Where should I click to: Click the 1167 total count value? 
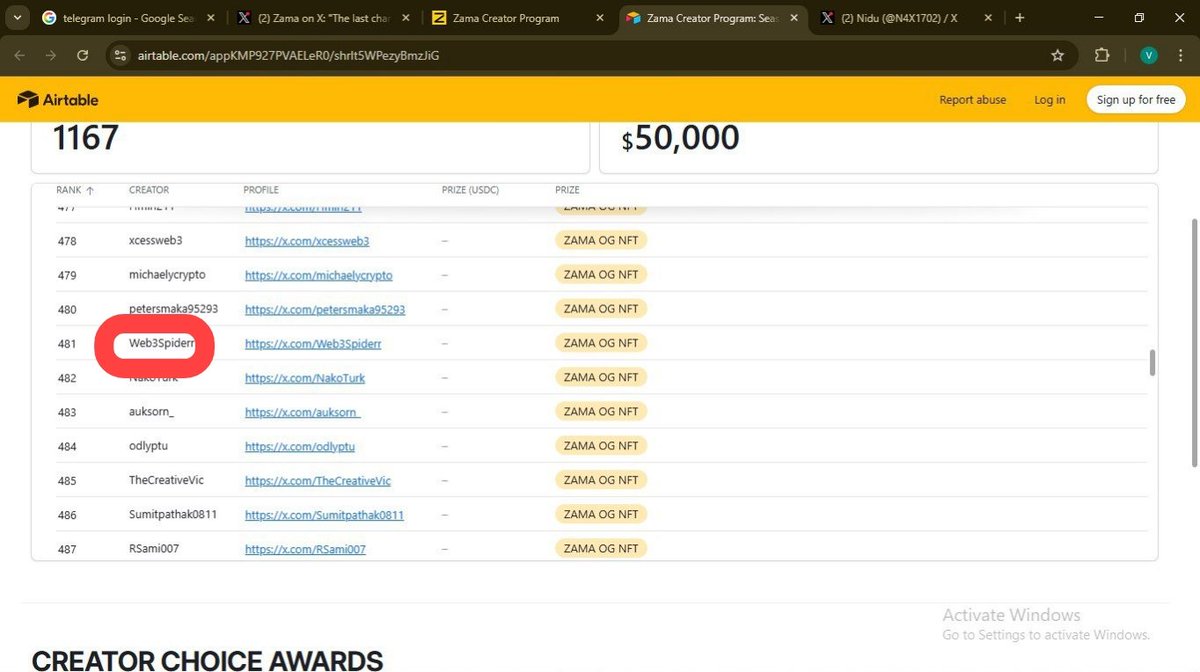click(85, 137)
